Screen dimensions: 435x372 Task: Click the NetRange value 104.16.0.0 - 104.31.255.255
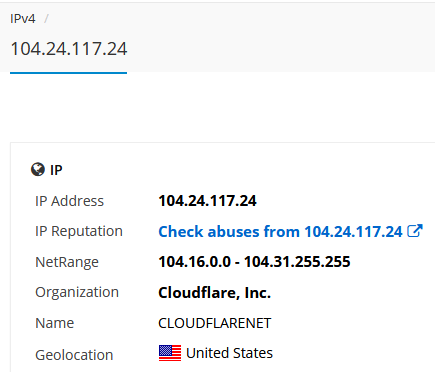(254, 262)
